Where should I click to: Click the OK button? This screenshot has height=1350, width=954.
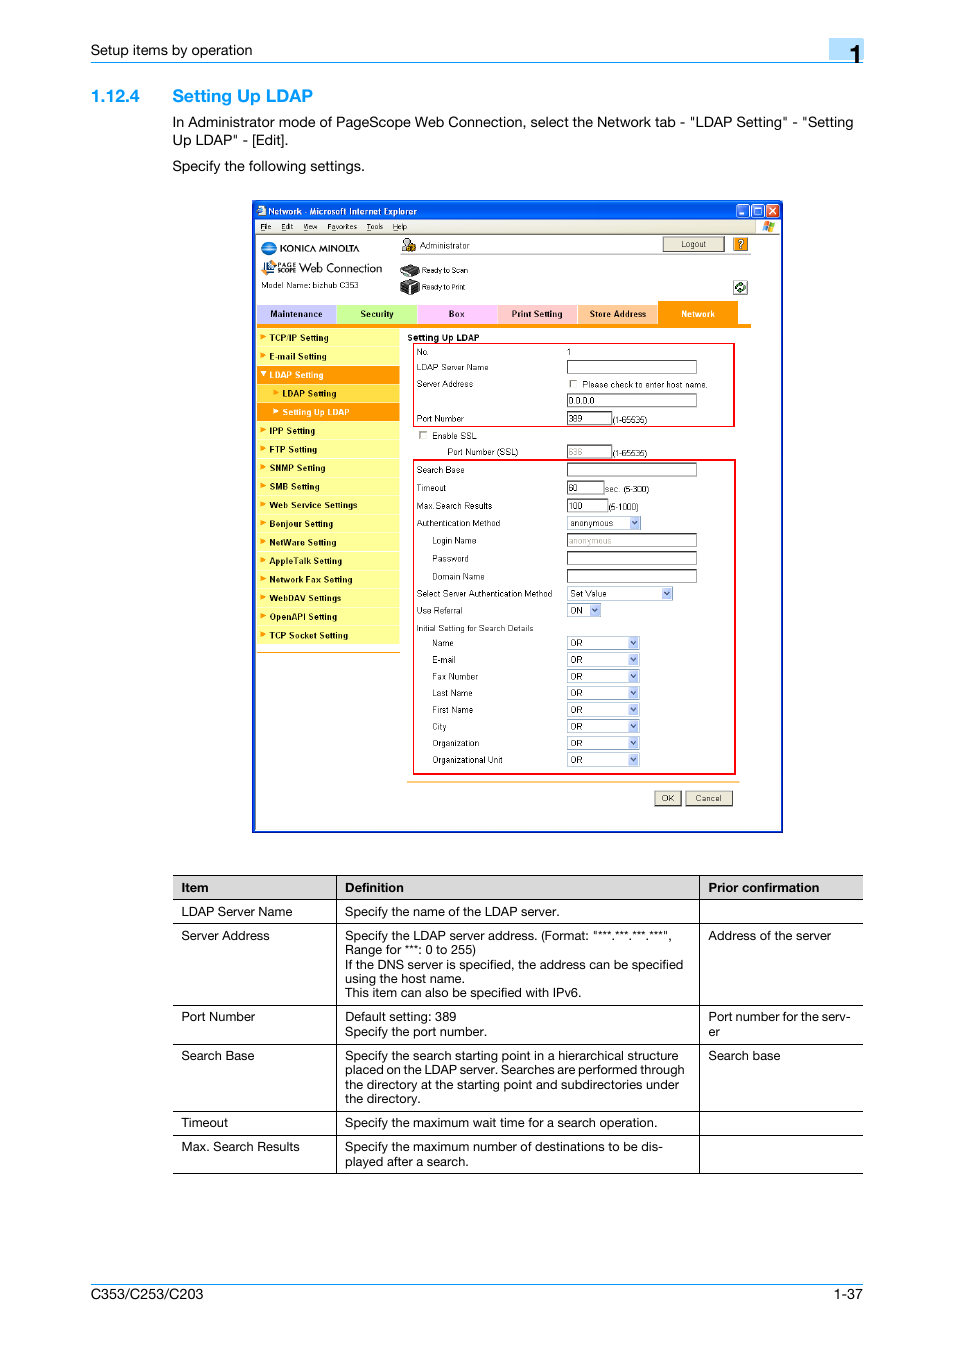[x=668, y=798]
